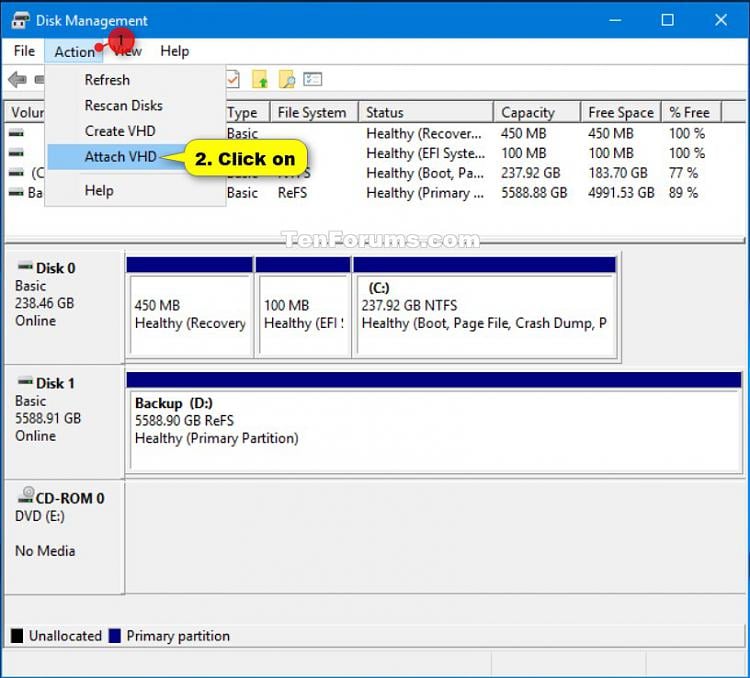750x678 pixels.
Task: Sort by Free Space column header
Action: tap(621, 112)
